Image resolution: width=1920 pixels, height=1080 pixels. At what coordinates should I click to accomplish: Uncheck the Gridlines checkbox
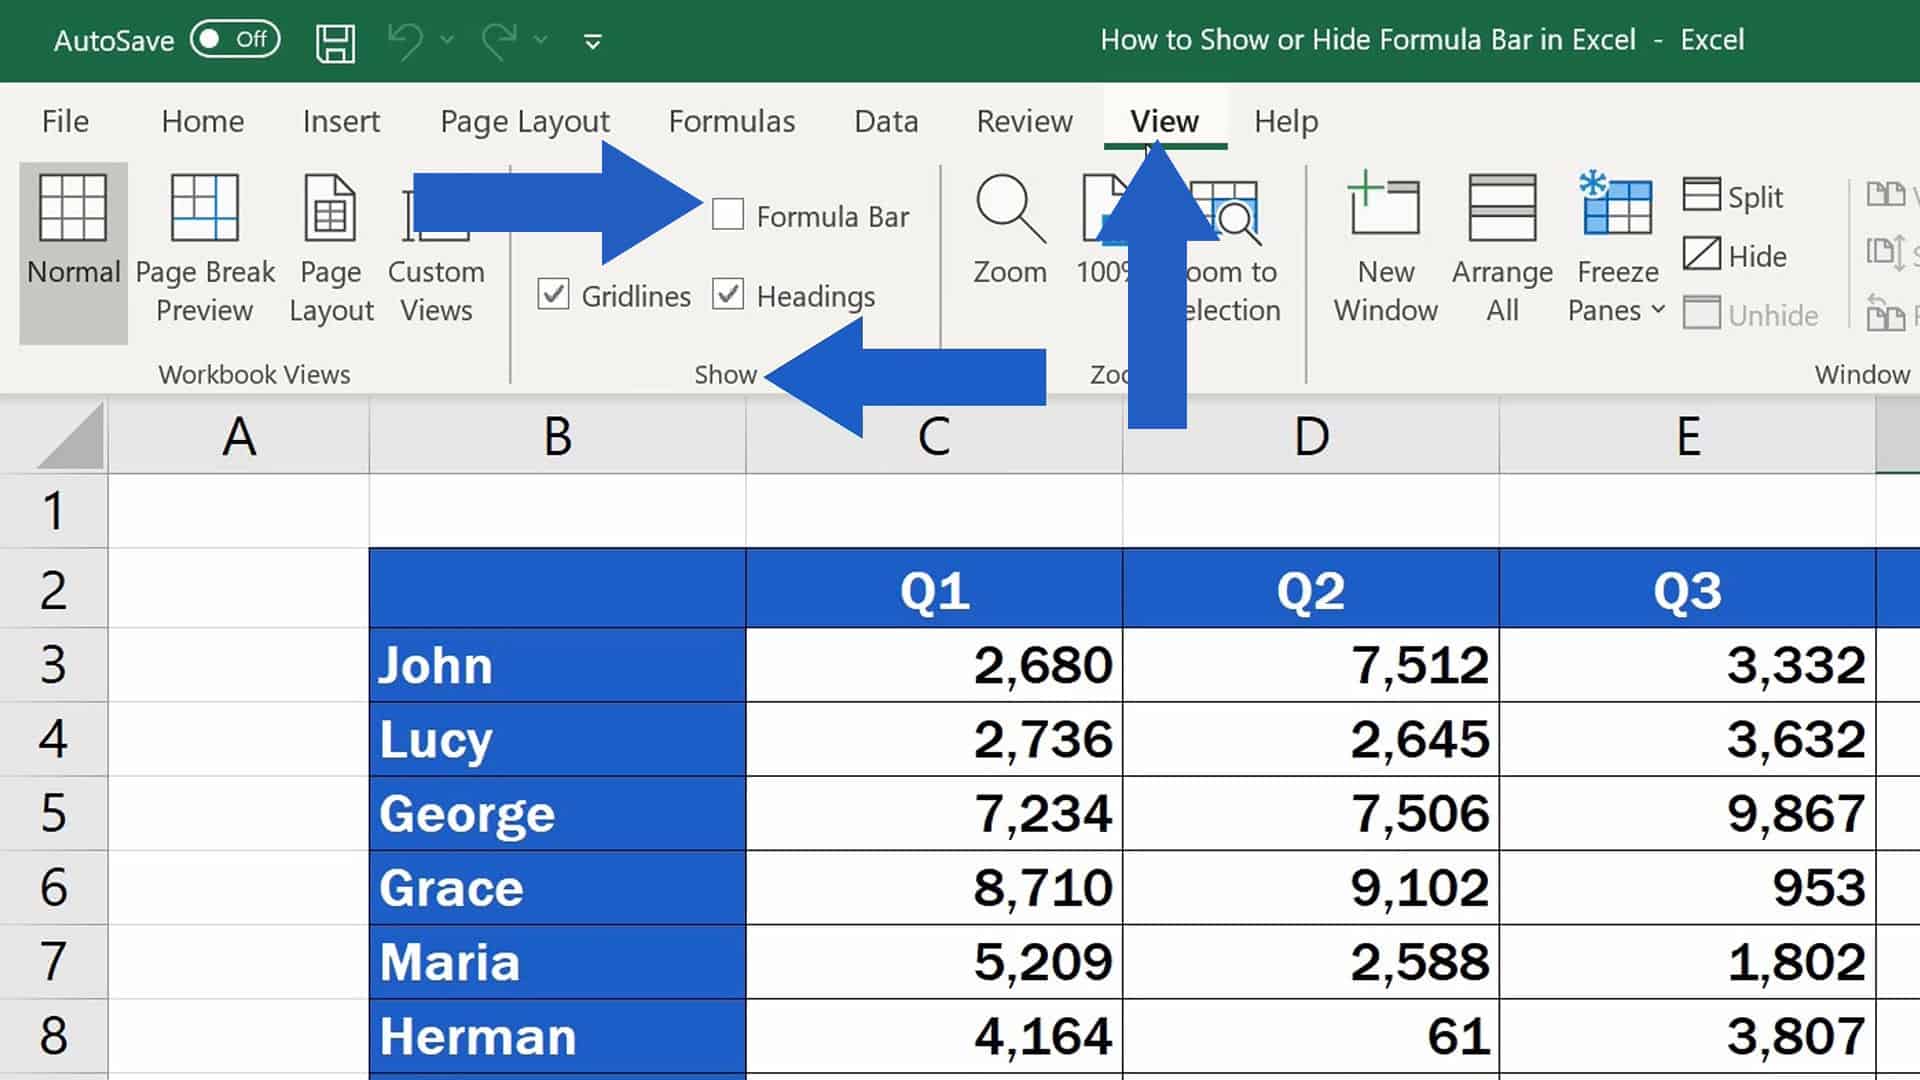pyautogui.click(x=553, y=294)
